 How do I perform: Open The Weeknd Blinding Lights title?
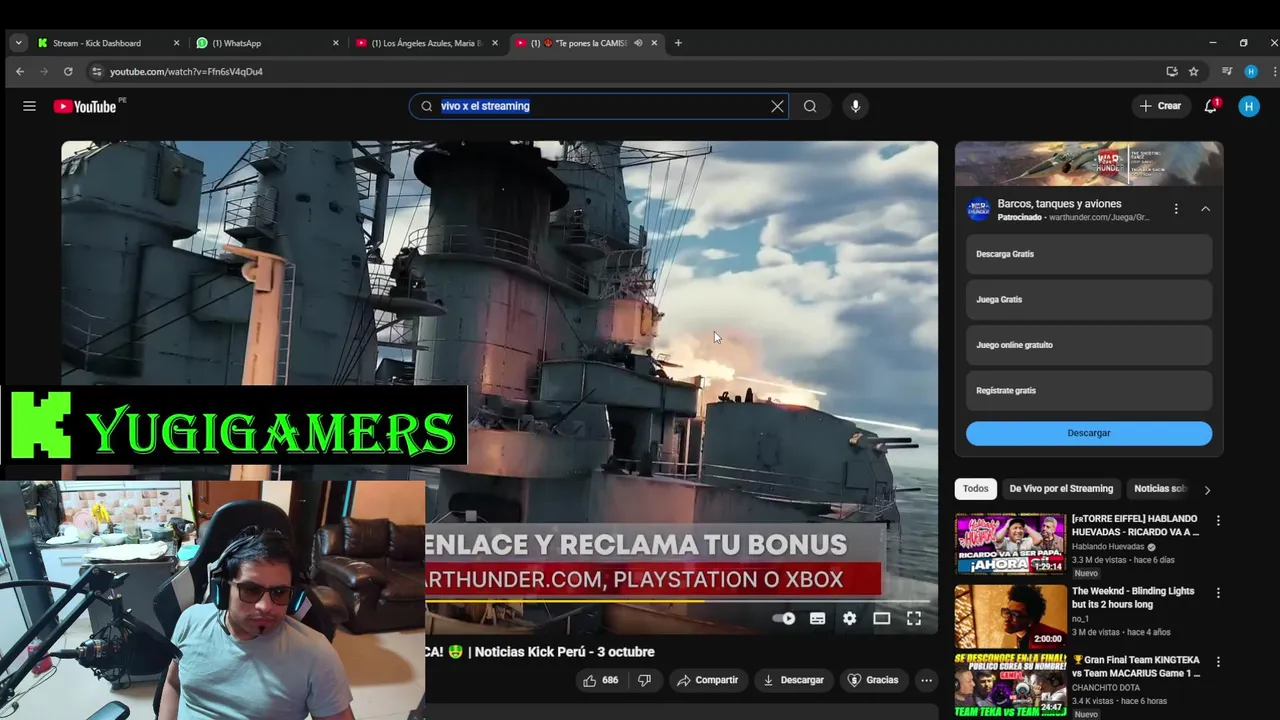(x=1133, y=598)
